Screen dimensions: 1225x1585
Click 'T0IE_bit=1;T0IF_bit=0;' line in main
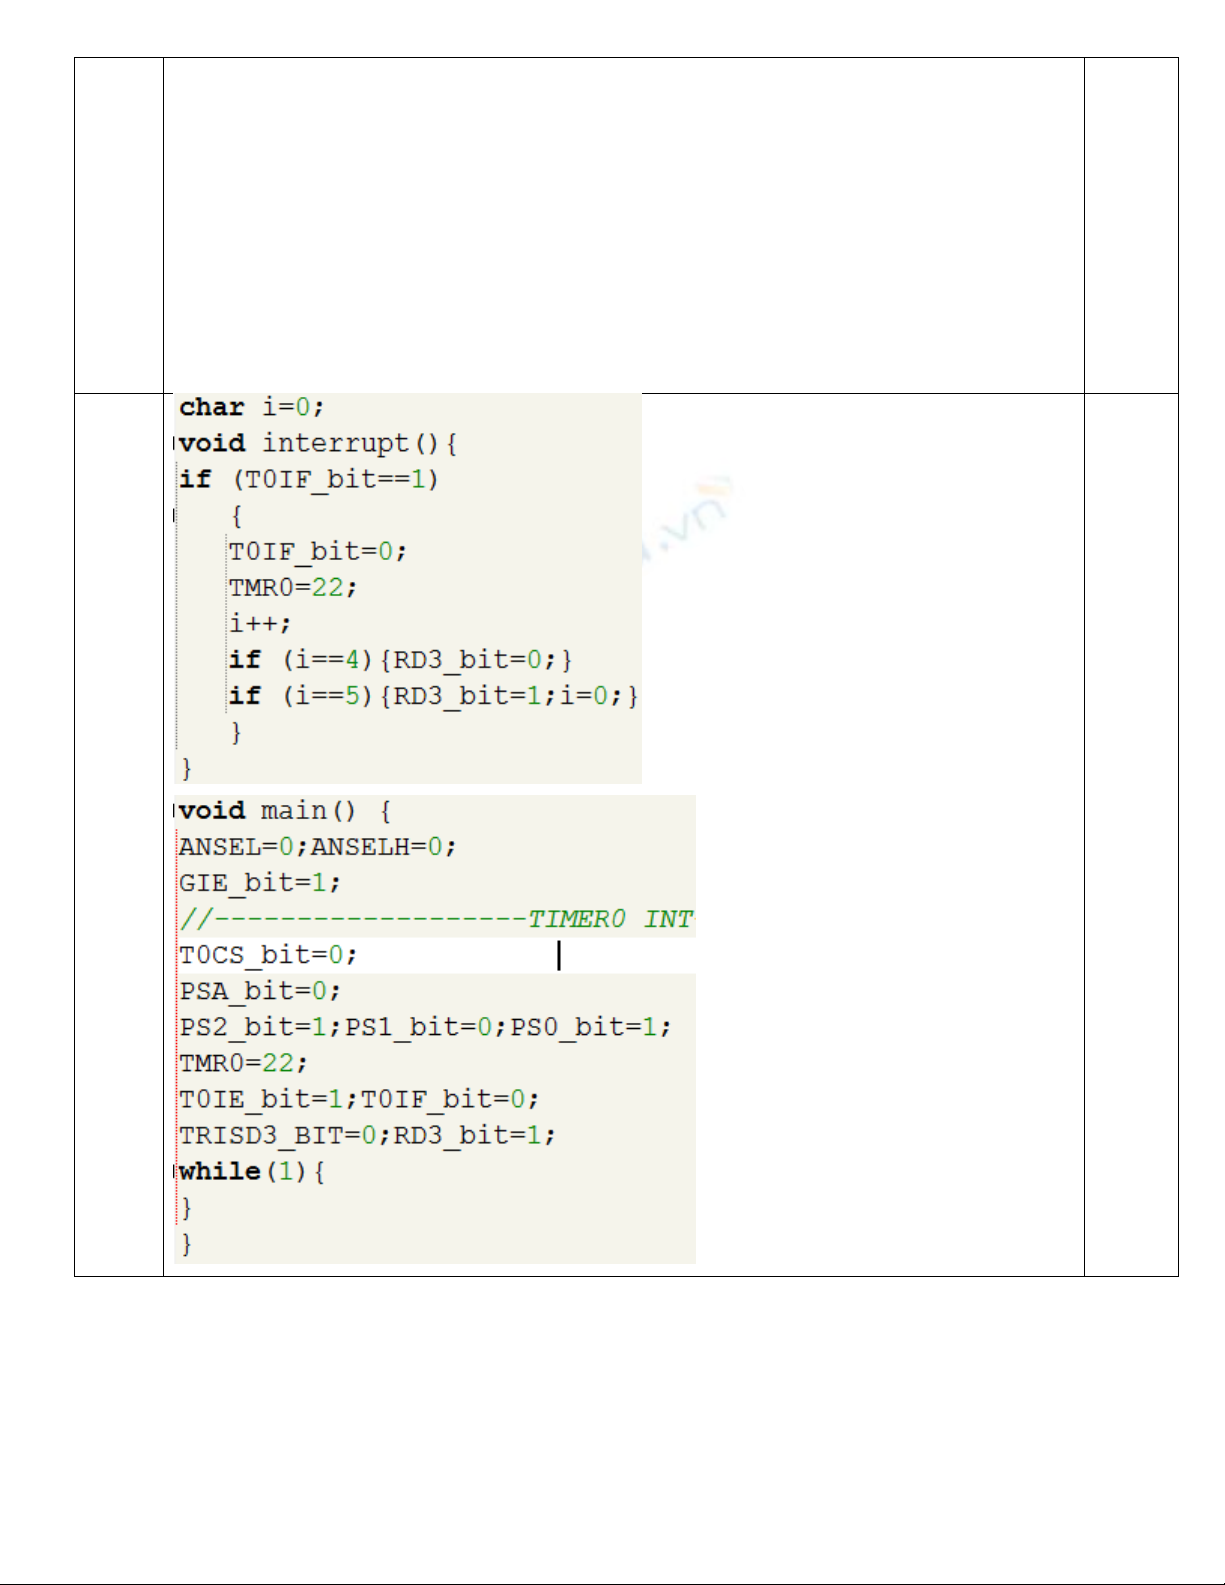[358, 1100]
